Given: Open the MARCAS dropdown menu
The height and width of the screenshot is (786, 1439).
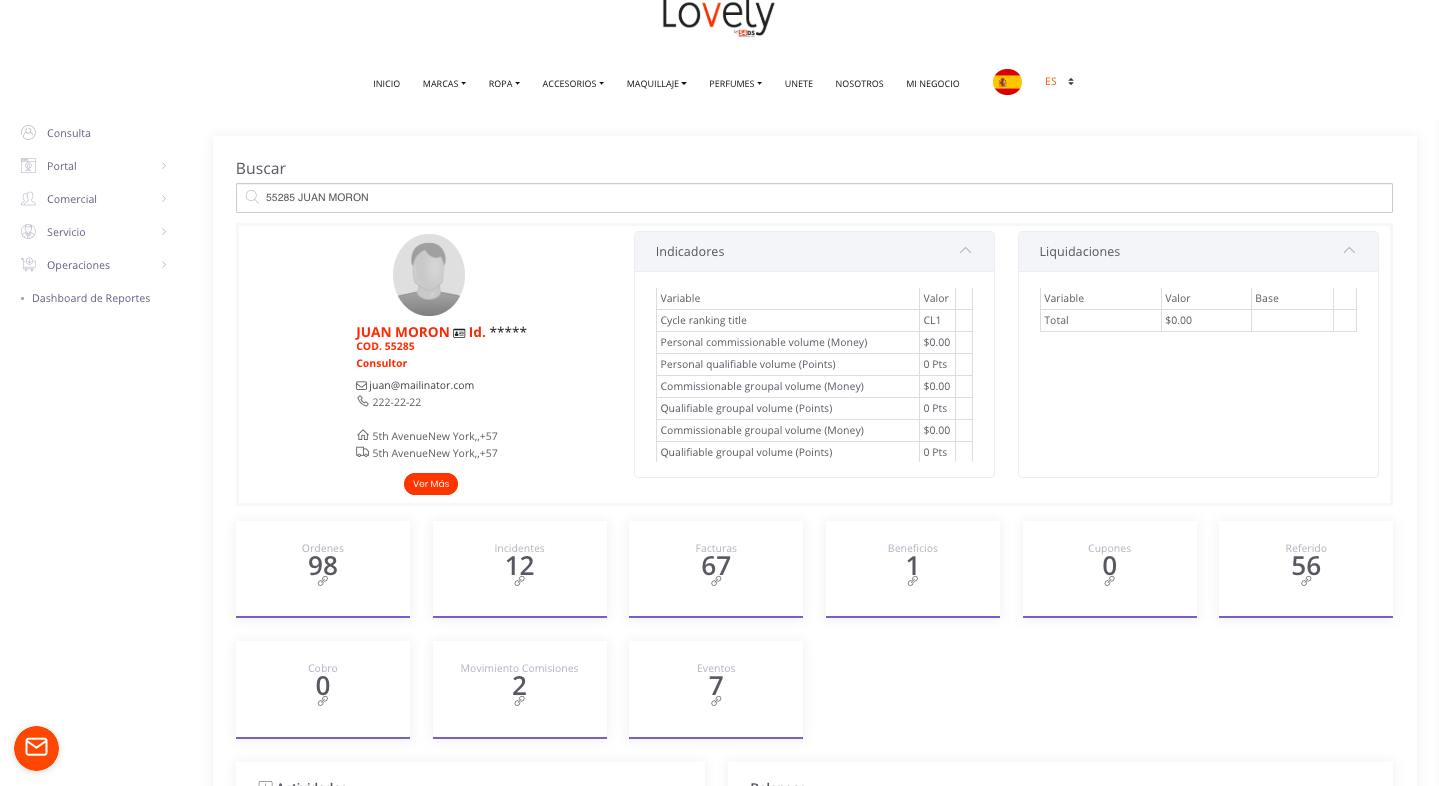Looking at the screenshot, I should coord(444,84).
